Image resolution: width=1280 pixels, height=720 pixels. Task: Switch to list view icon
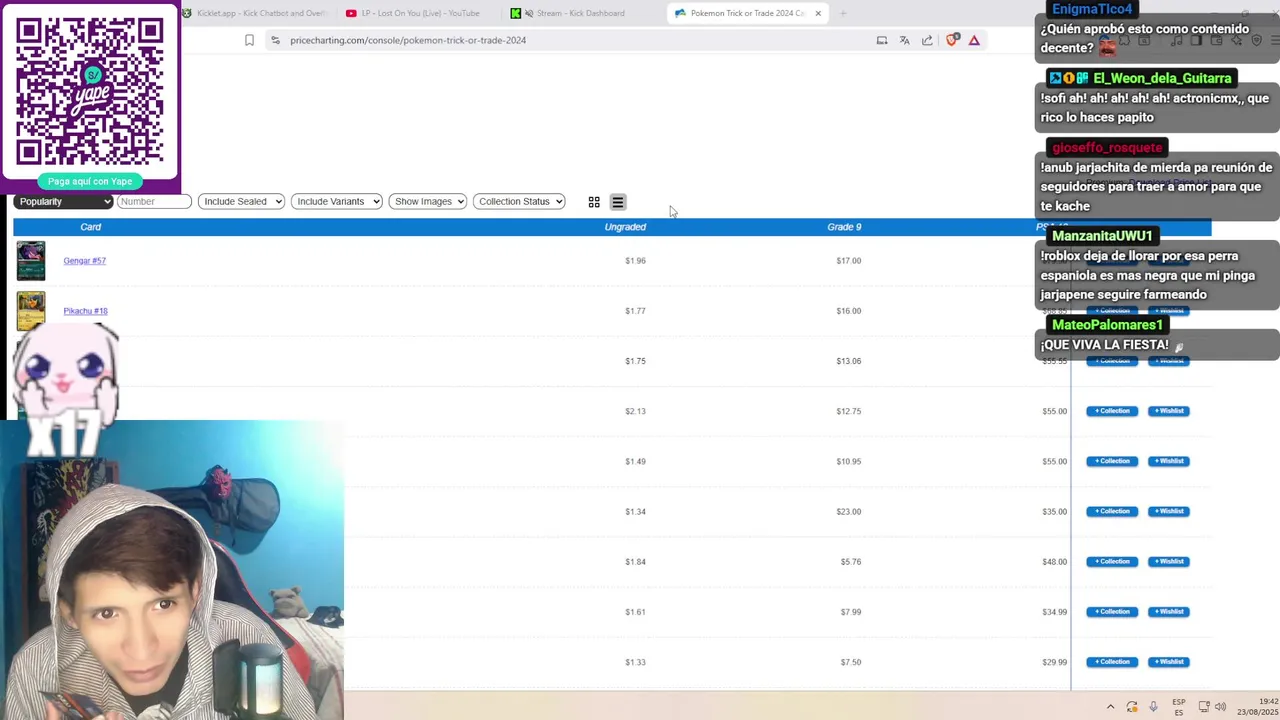click(x=618, y=202)
